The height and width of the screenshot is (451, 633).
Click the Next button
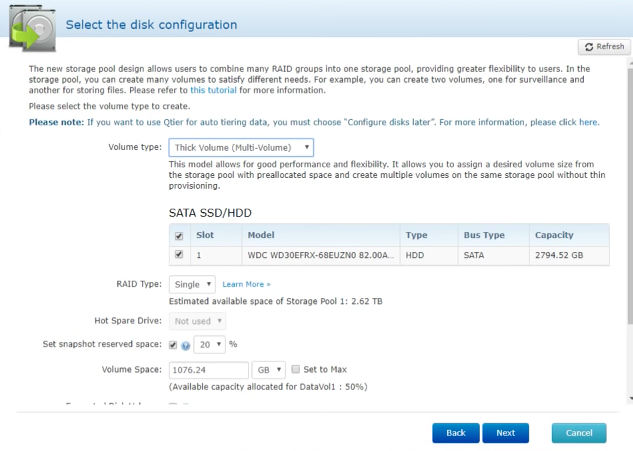[505, 433]
